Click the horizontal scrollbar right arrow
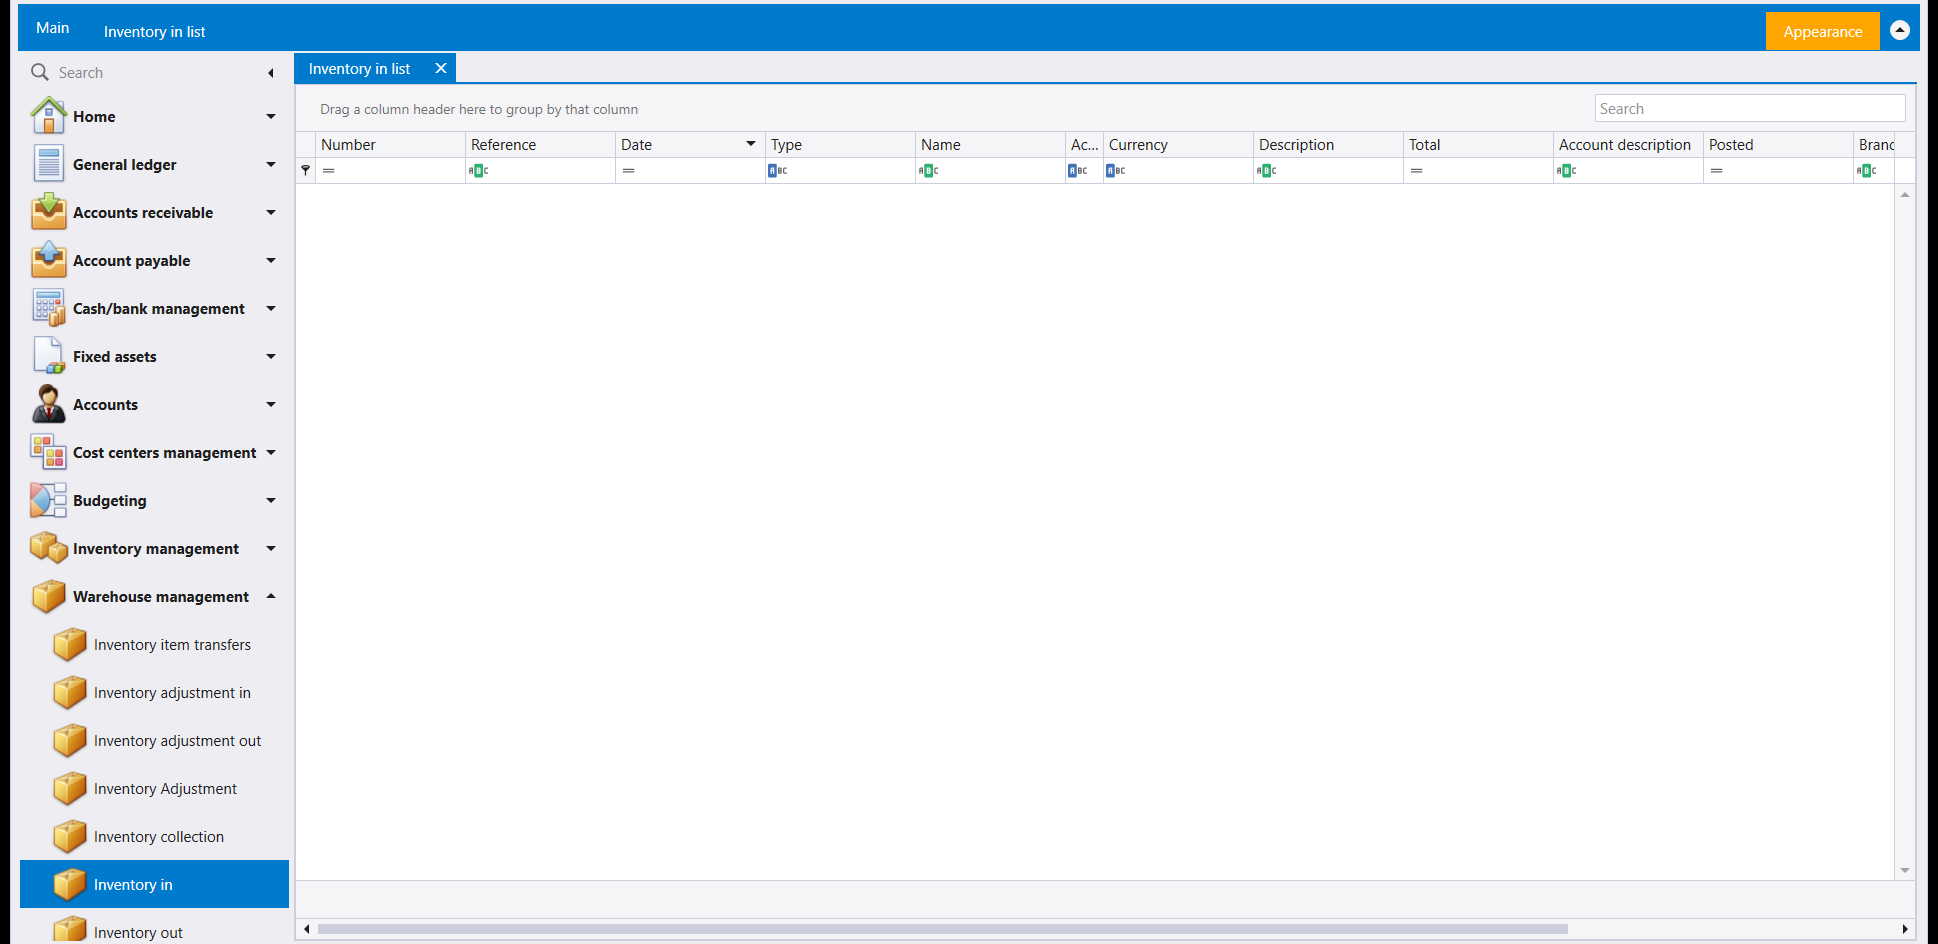 click(1905, 929)
